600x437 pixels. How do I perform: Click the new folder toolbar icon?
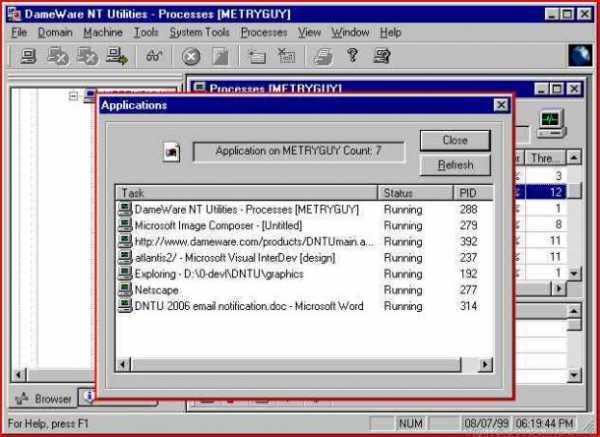click(x=257, y=57)
